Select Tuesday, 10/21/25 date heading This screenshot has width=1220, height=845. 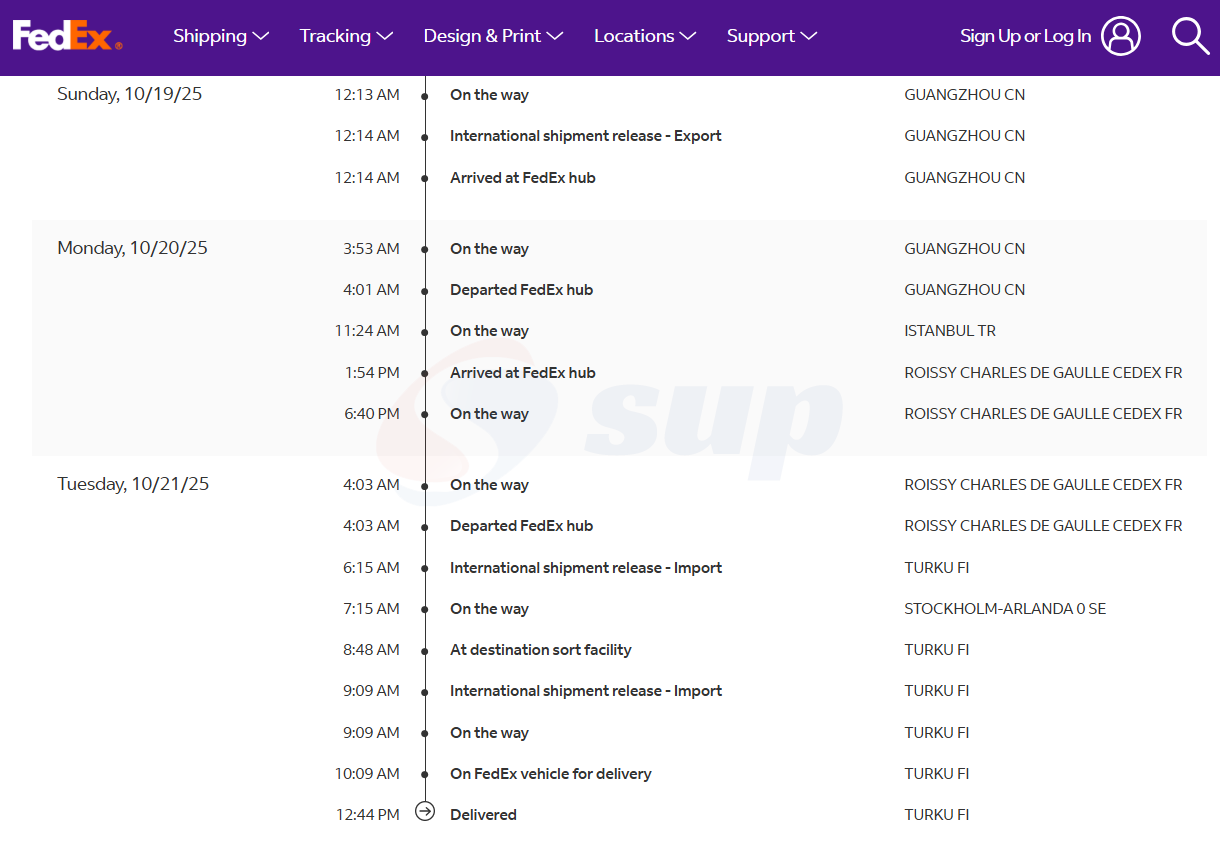tap(133, 484)
